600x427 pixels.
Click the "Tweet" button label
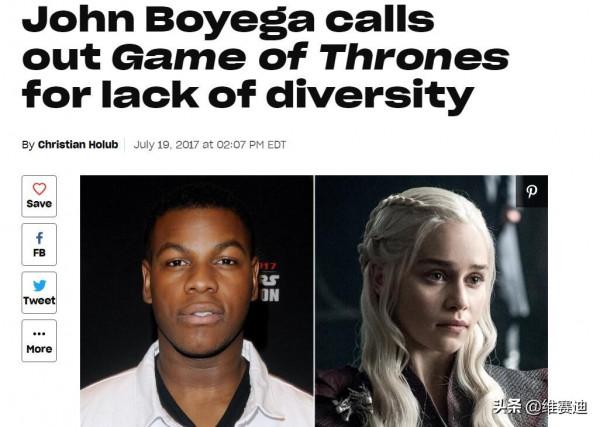pos(39,301)
